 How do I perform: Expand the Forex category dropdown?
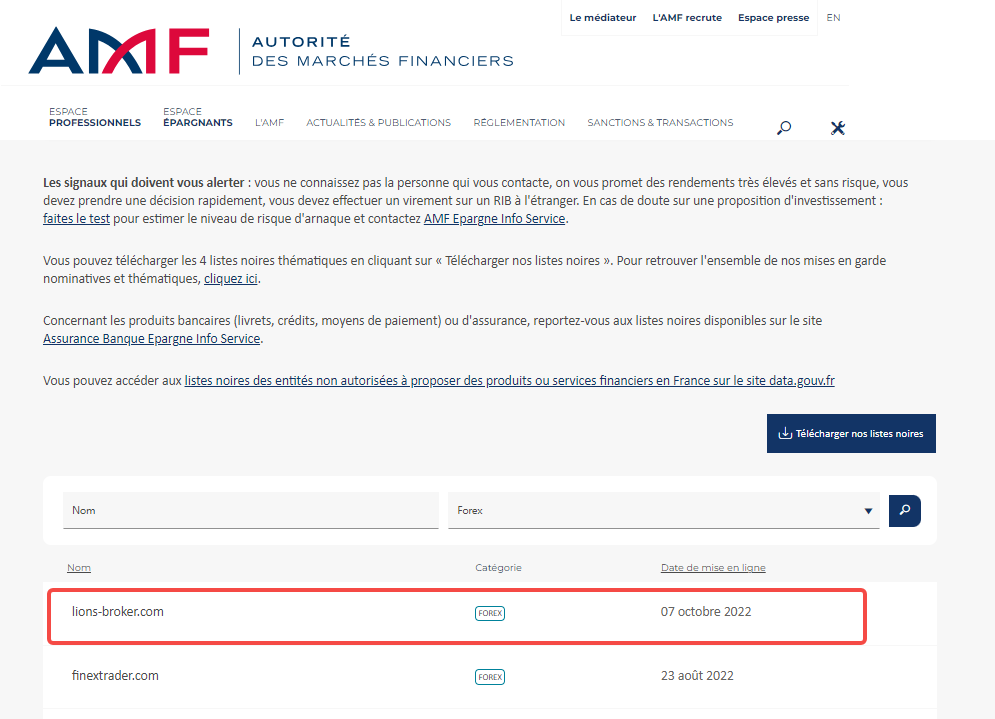pyautogui.click(x=867, y=511)
